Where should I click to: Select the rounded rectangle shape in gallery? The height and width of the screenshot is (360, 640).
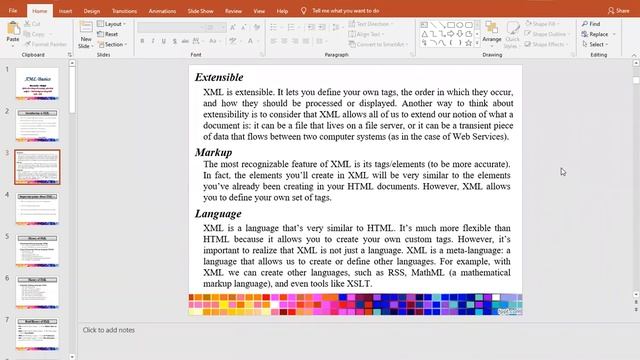[x=469, y=25]
